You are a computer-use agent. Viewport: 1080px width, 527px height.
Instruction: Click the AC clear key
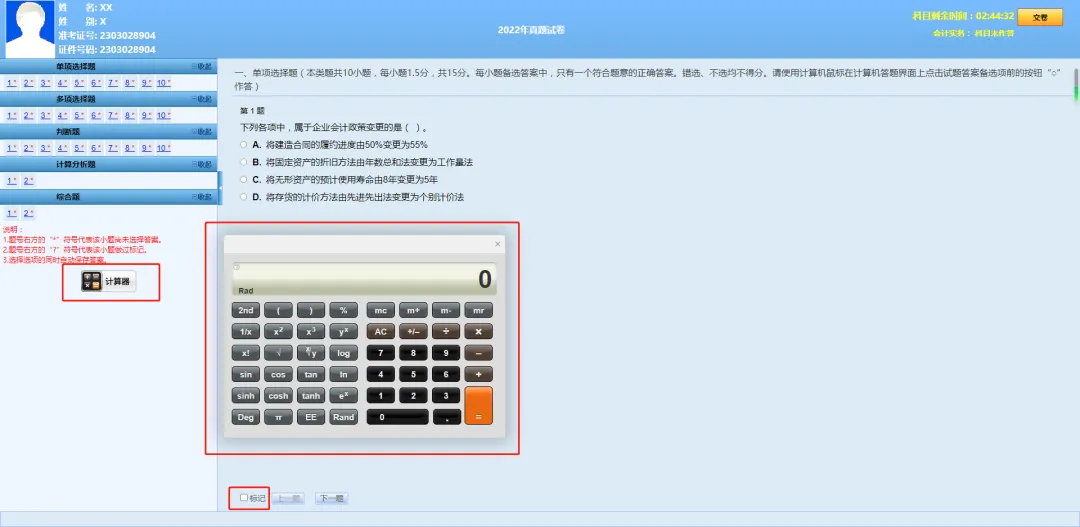380,331
